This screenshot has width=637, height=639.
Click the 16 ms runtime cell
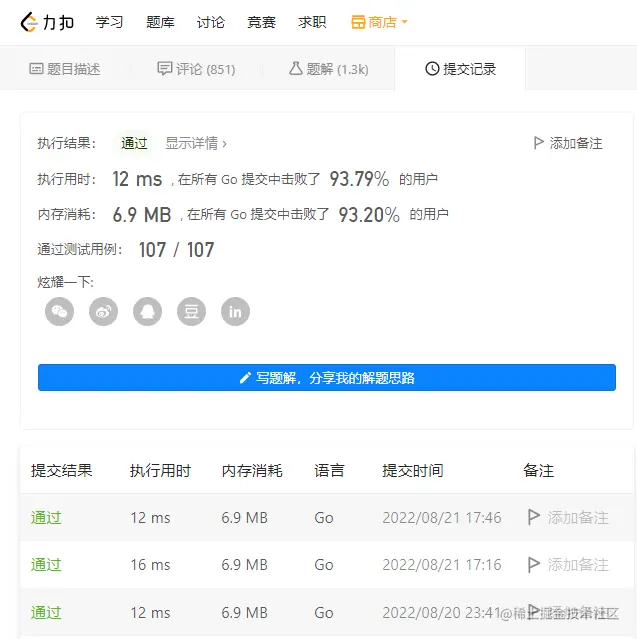(x=150, y=565)
